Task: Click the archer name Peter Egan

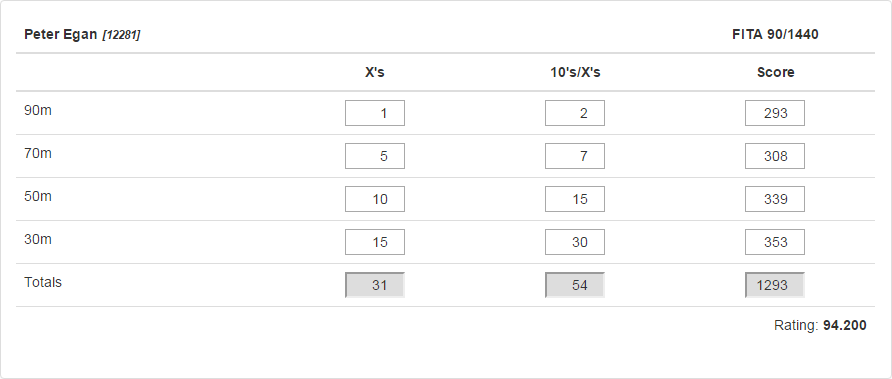Action: [x=61, y=35]
